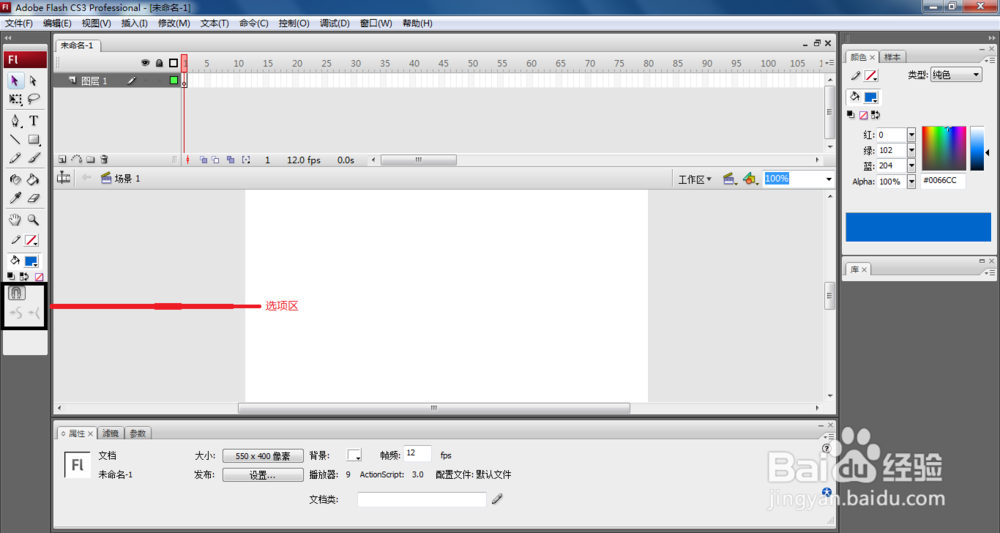Open color panel options menu
Screen dimensions: 1000x533
coord(989,60)
